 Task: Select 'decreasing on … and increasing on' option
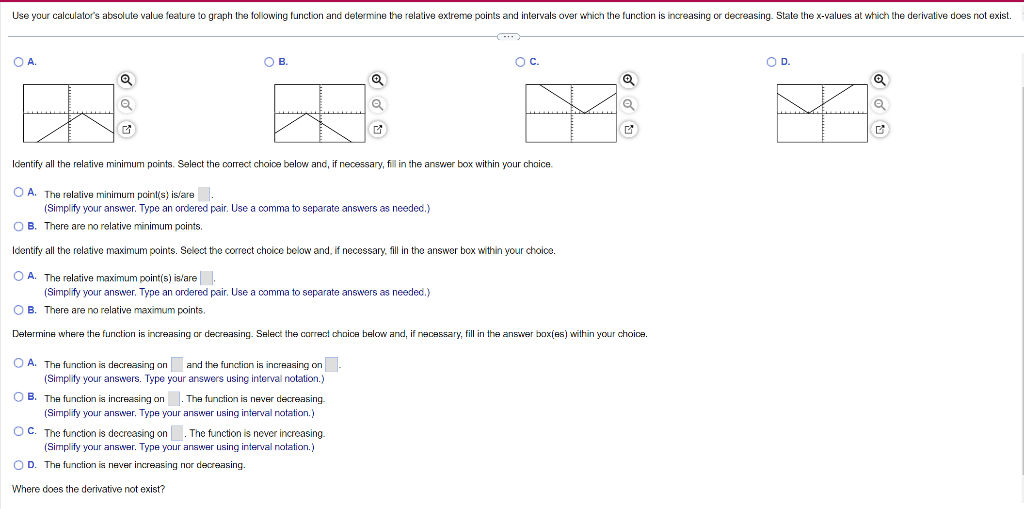(x=19, y=363)
